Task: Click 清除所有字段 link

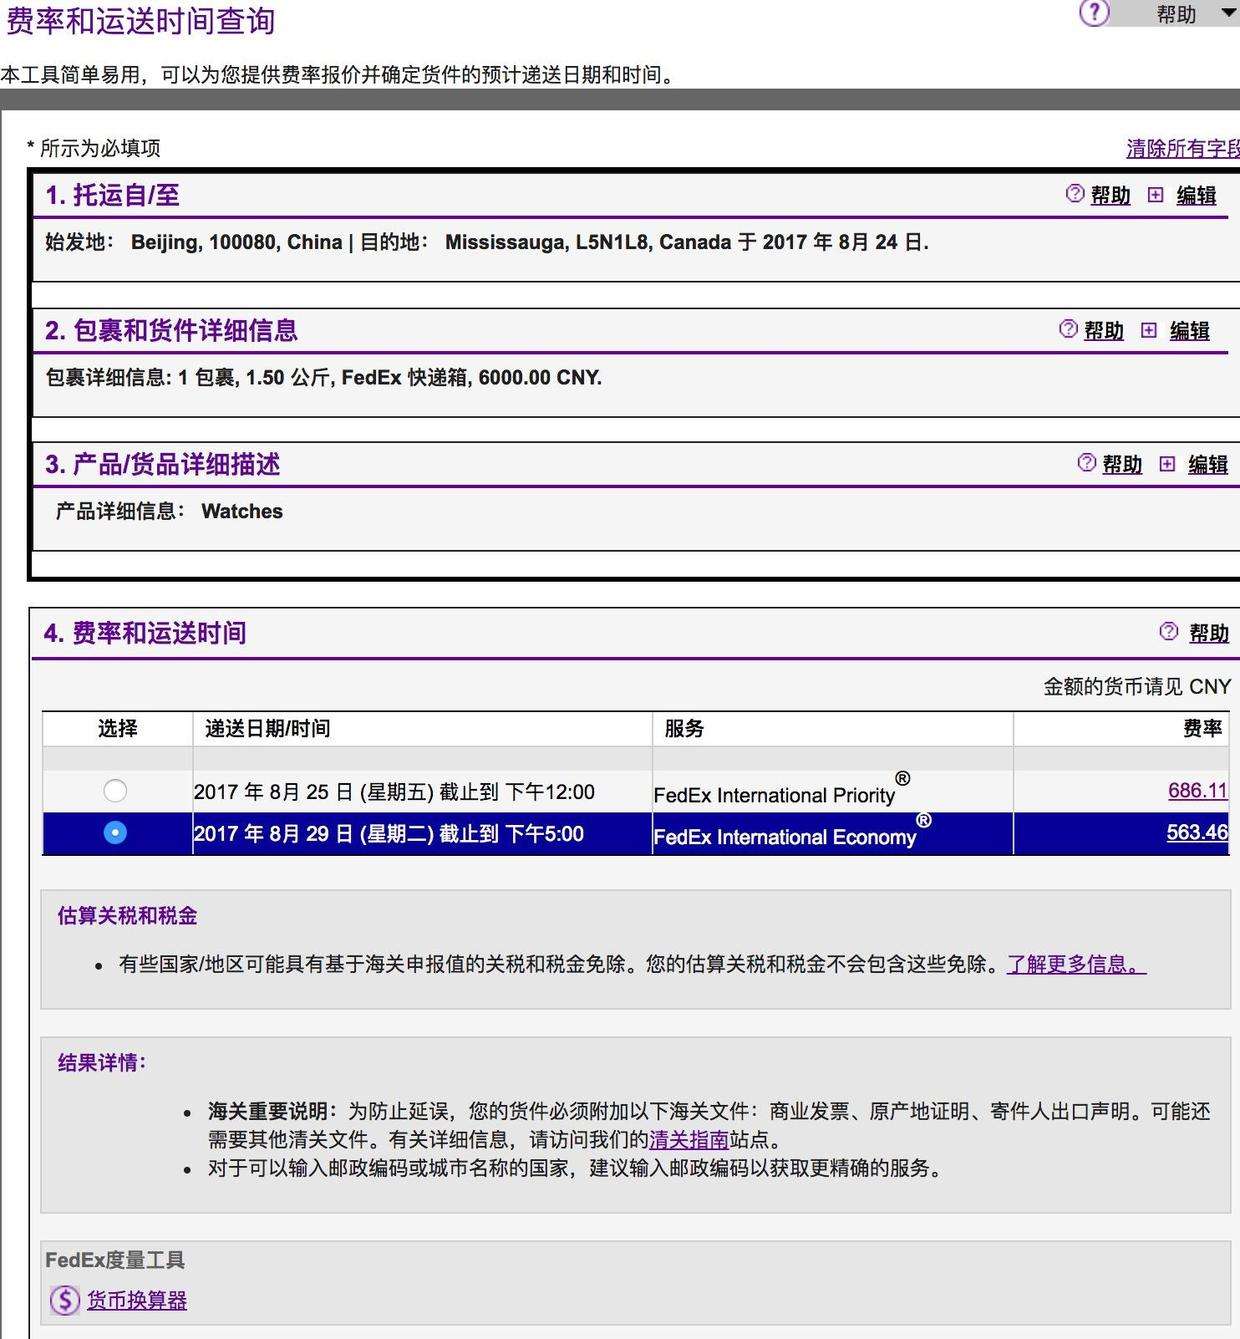Action: [1183, 148]
